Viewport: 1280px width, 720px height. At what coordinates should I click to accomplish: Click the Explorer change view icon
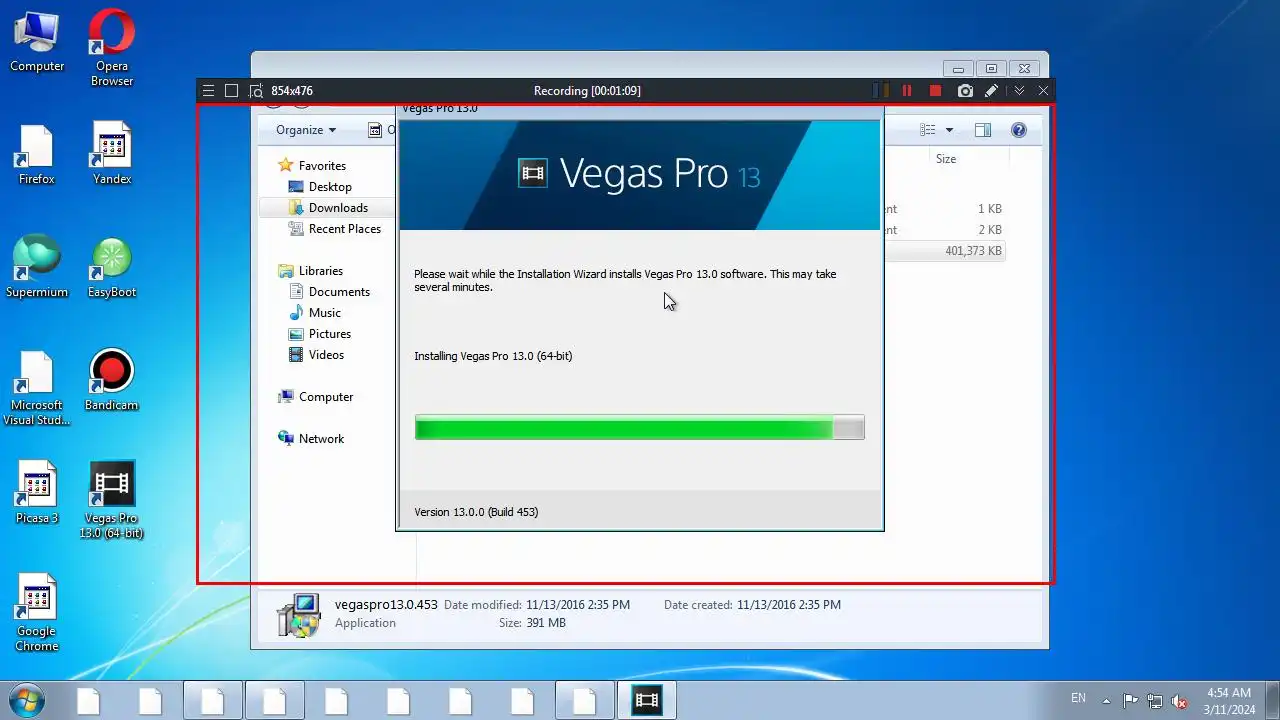pos(928,130)
